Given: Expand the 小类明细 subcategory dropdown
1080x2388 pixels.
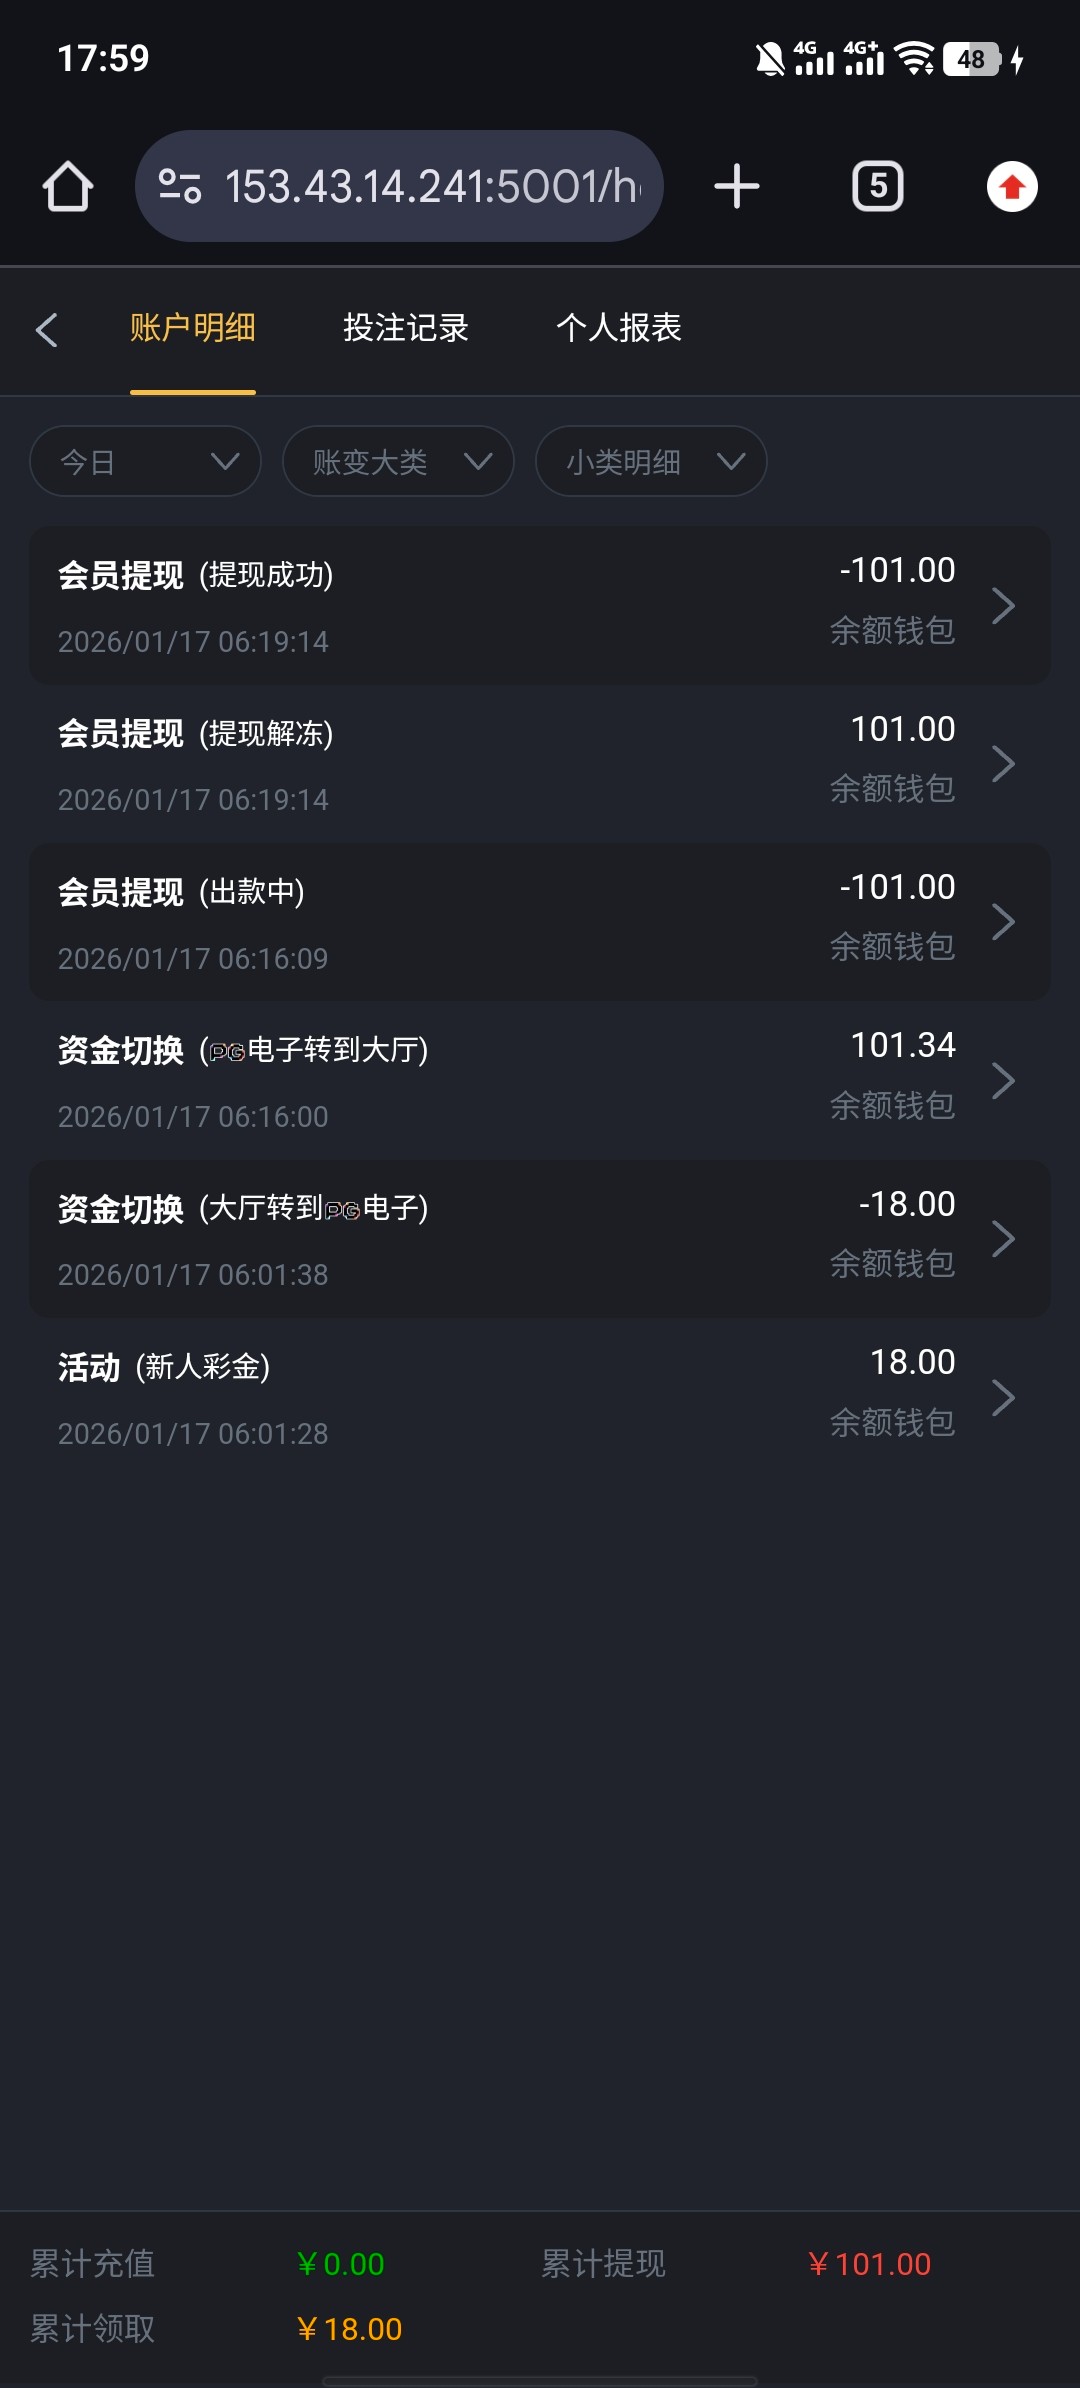Looking at the screenshot, I should [x=651, y=462].
